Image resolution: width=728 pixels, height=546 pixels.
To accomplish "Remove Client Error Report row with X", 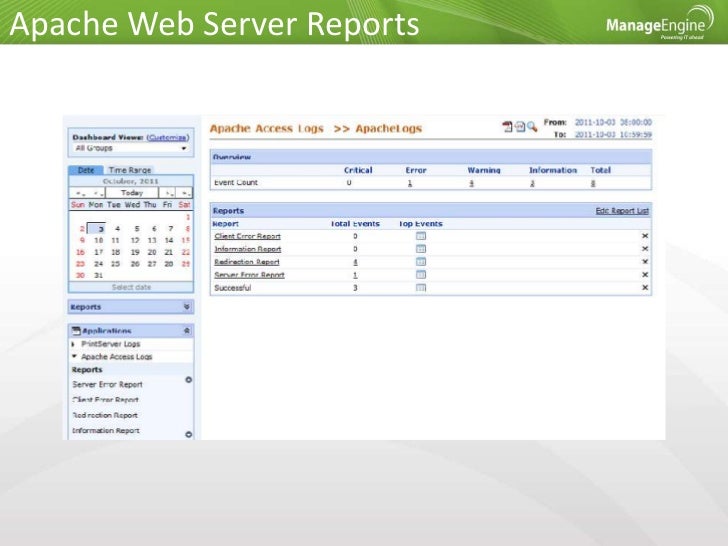I will [645, 236].
